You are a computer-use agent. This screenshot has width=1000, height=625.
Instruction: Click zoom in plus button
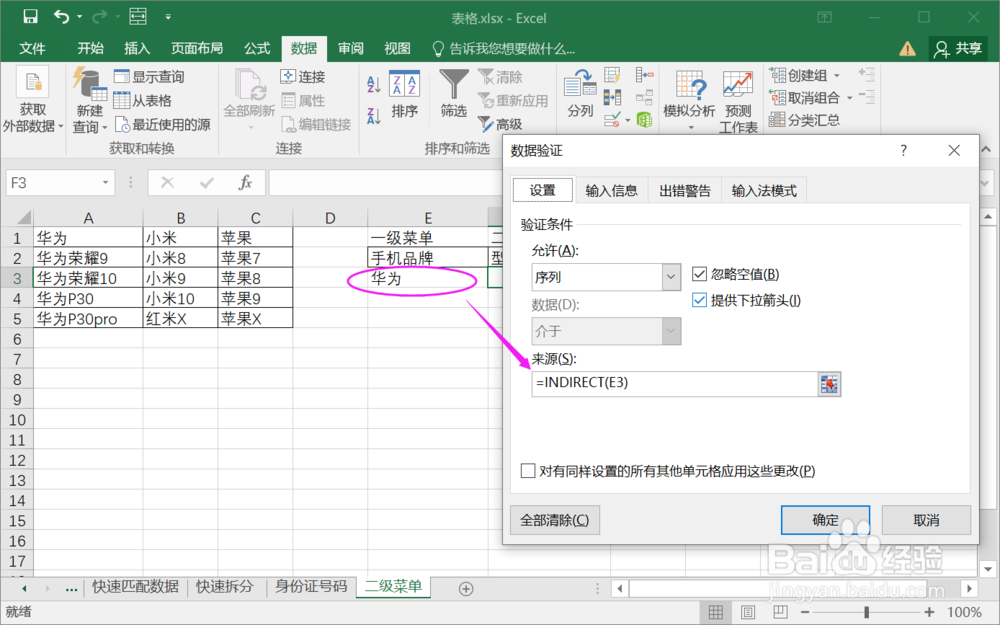929,612
